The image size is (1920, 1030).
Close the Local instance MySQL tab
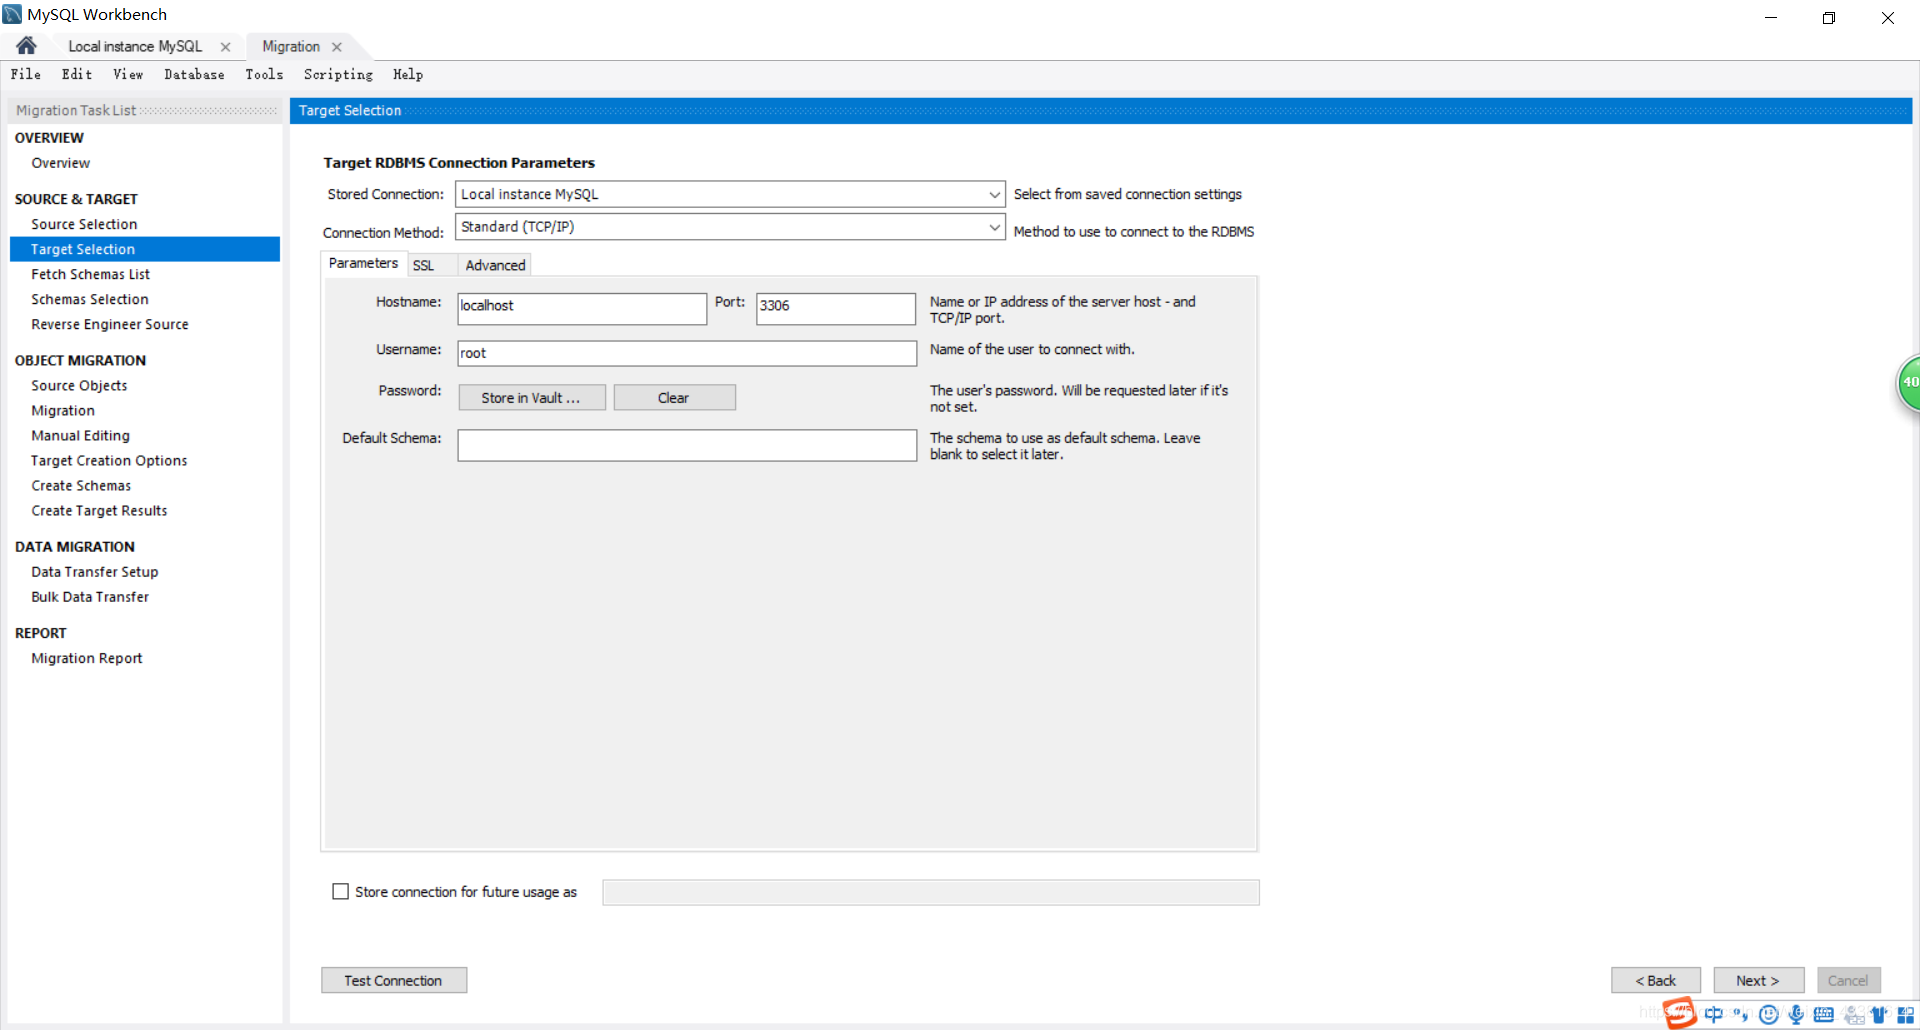pos(226,47)
